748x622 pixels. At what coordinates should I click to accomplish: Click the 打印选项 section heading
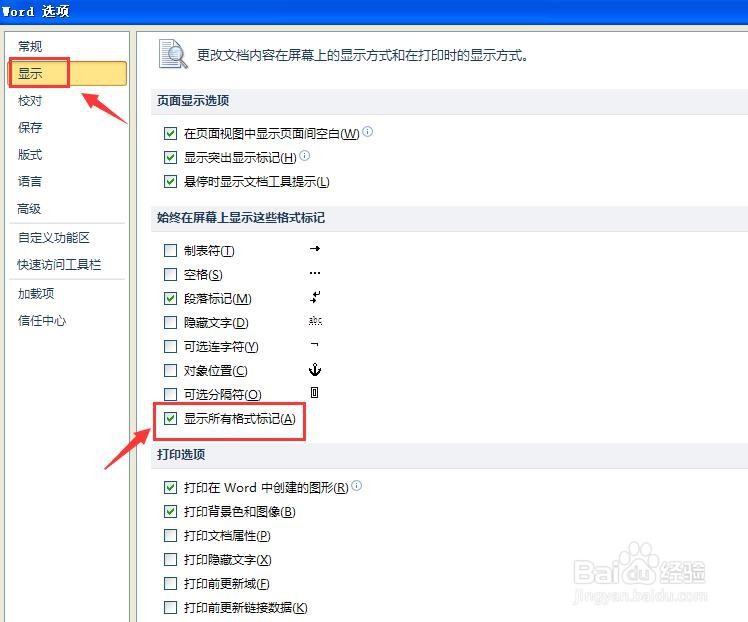181,455
